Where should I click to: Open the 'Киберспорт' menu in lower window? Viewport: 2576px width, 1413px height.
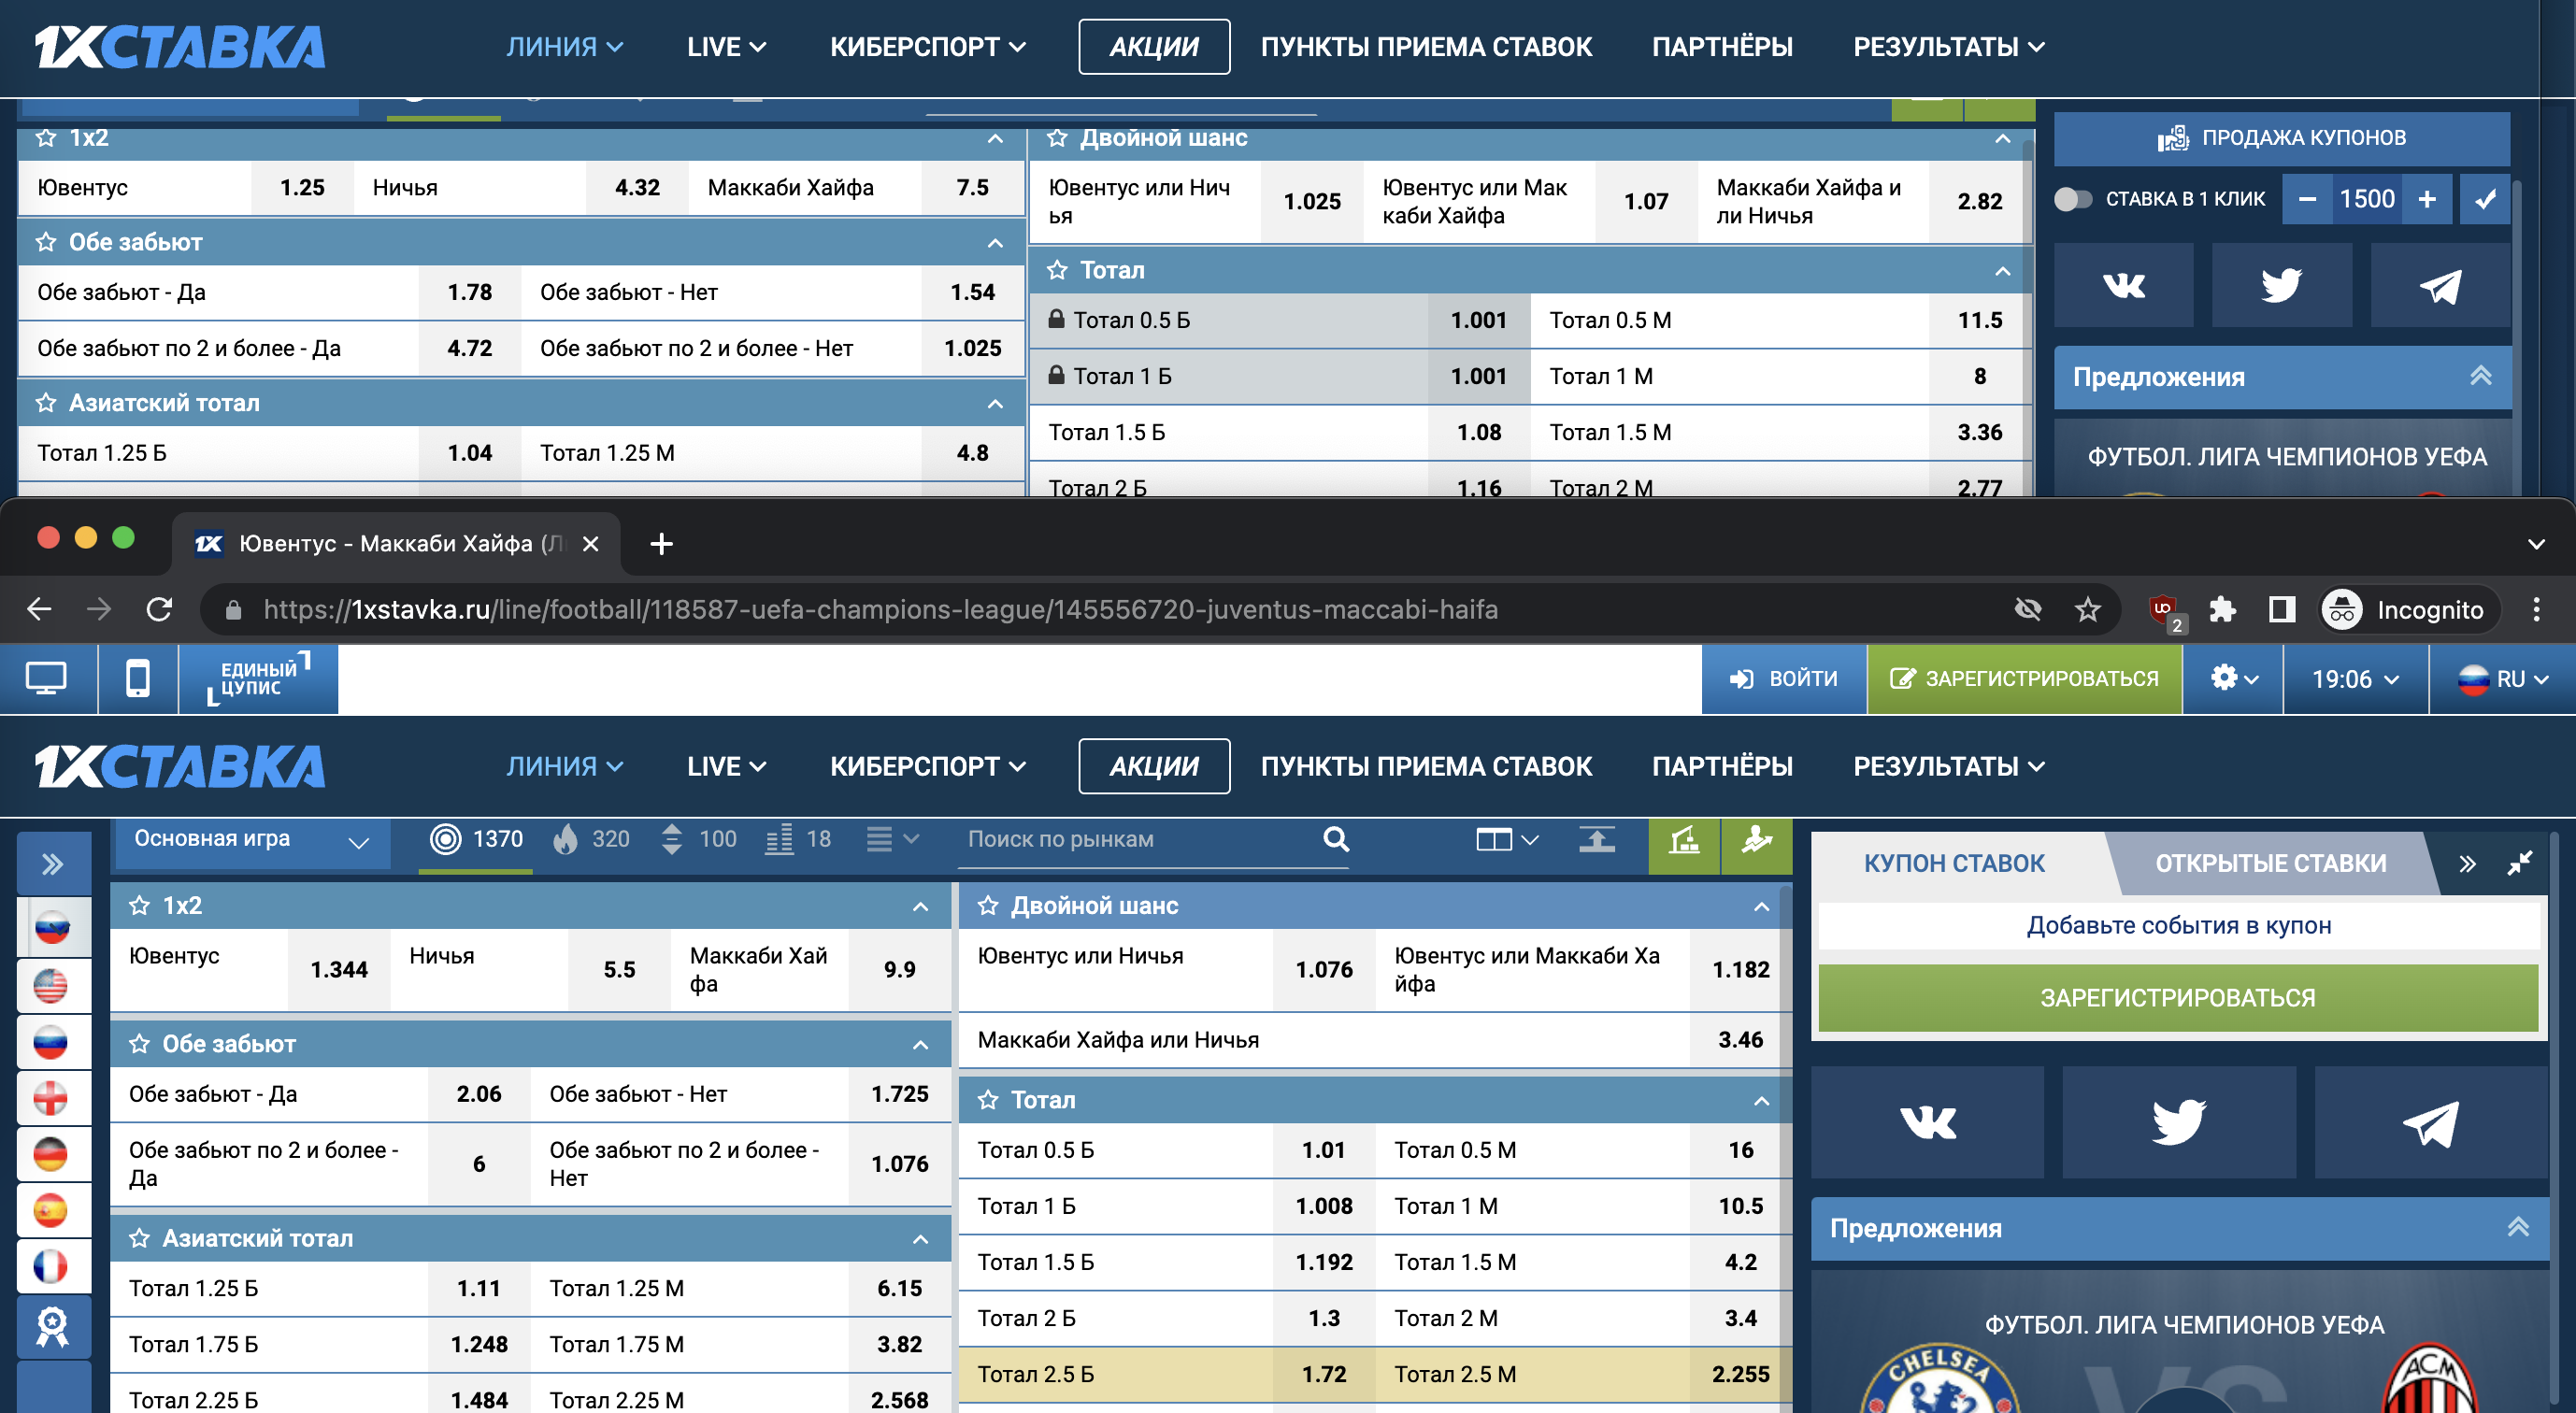(927, 766)
